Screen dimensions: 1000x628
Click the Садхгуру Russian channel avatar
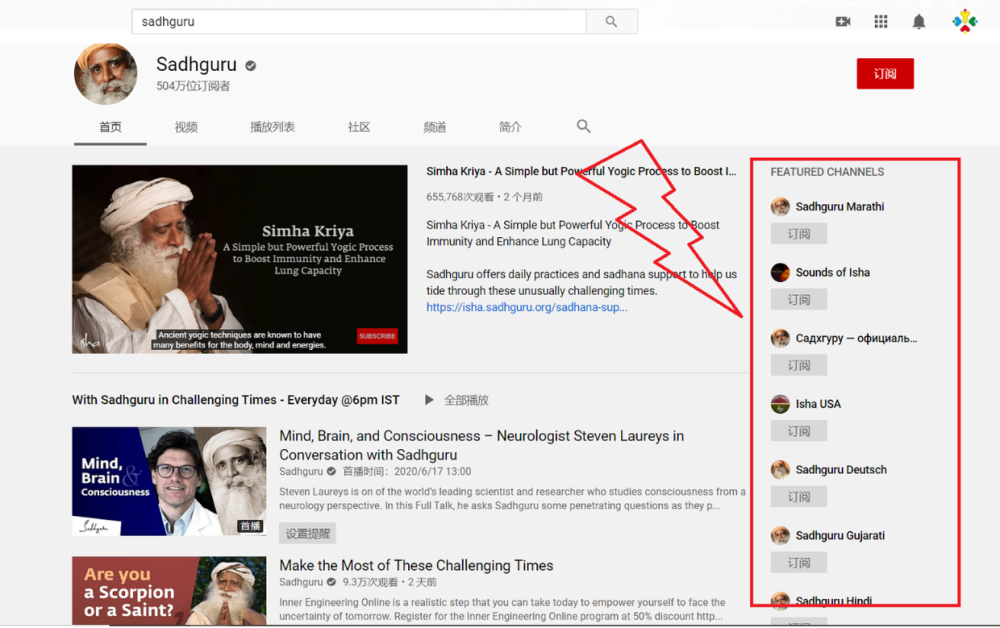coord(780,338)
